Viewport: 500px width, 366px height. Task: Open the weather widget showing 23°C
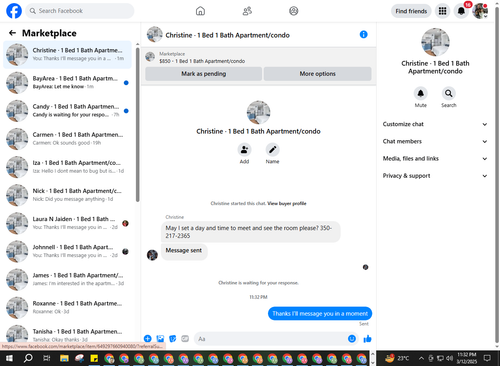(x=397, y=358)
